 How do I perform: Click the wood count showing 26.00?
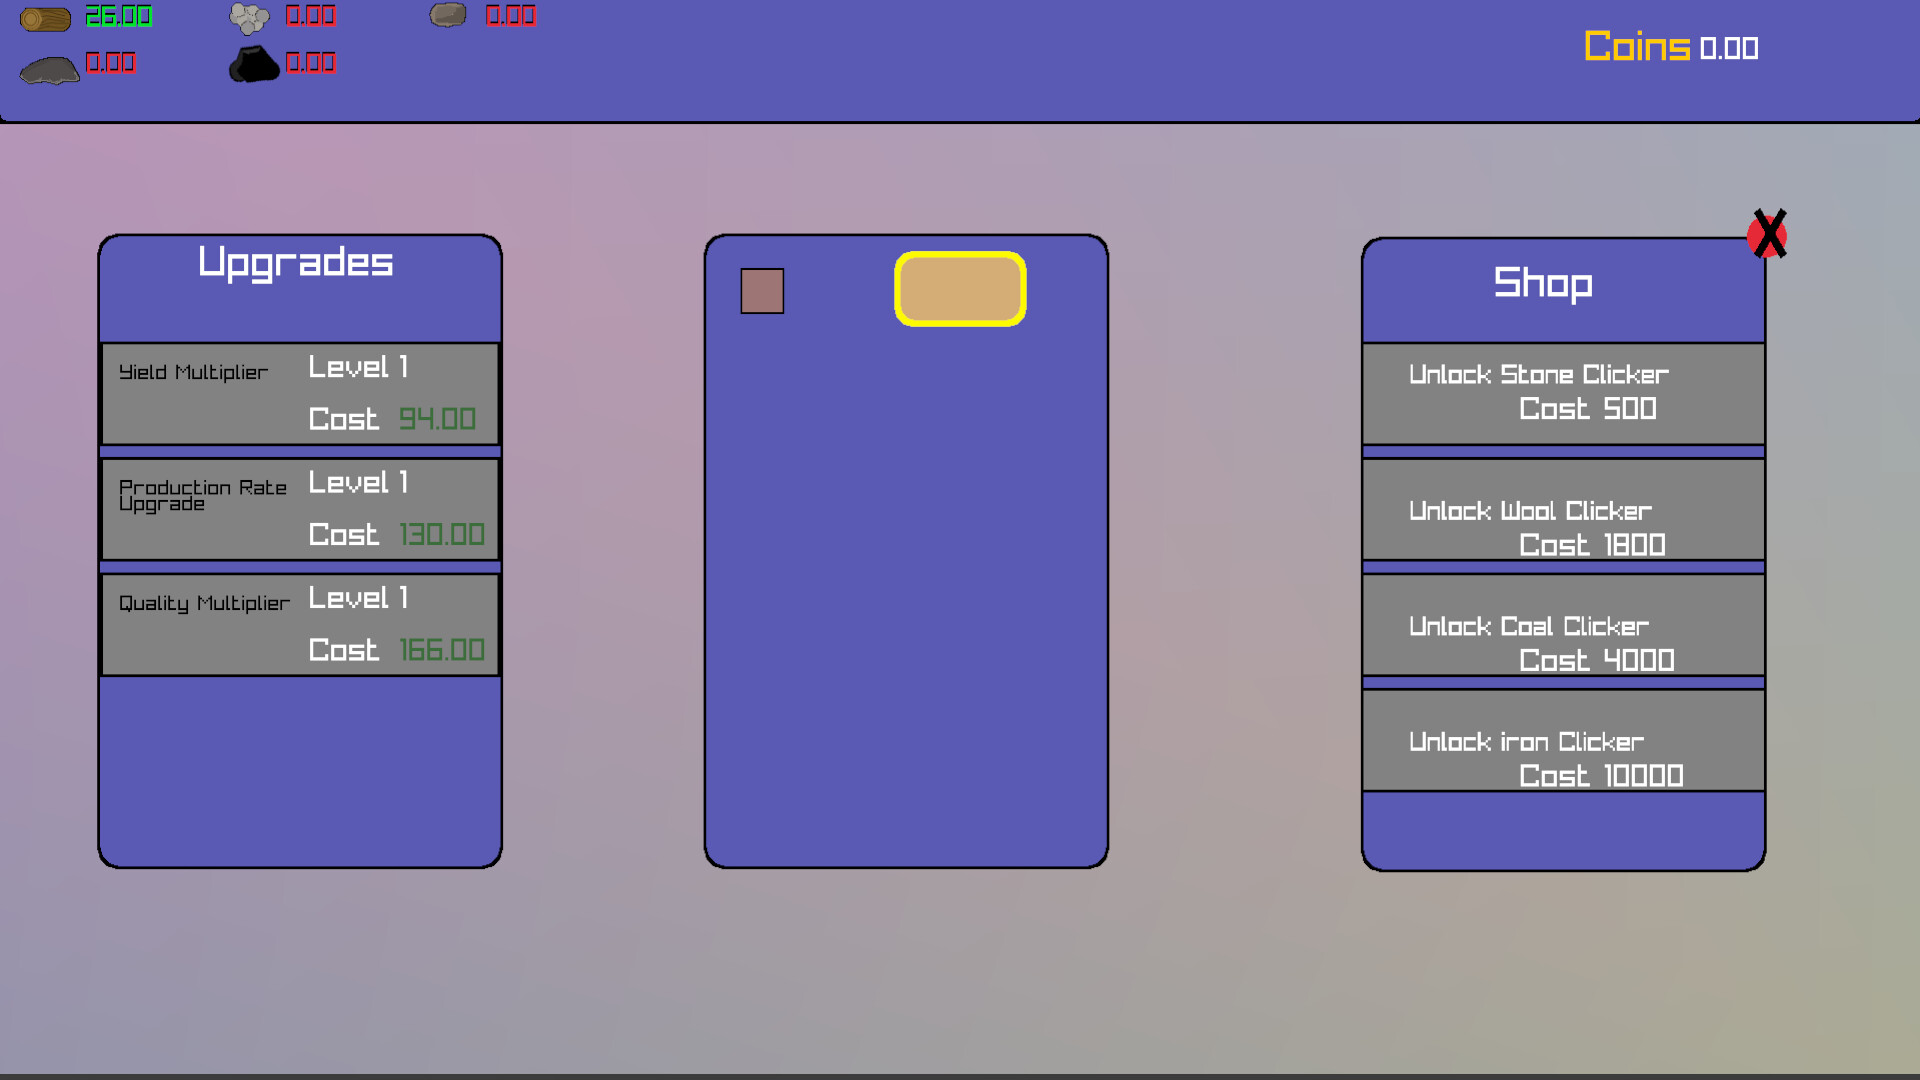coord(117,16)
